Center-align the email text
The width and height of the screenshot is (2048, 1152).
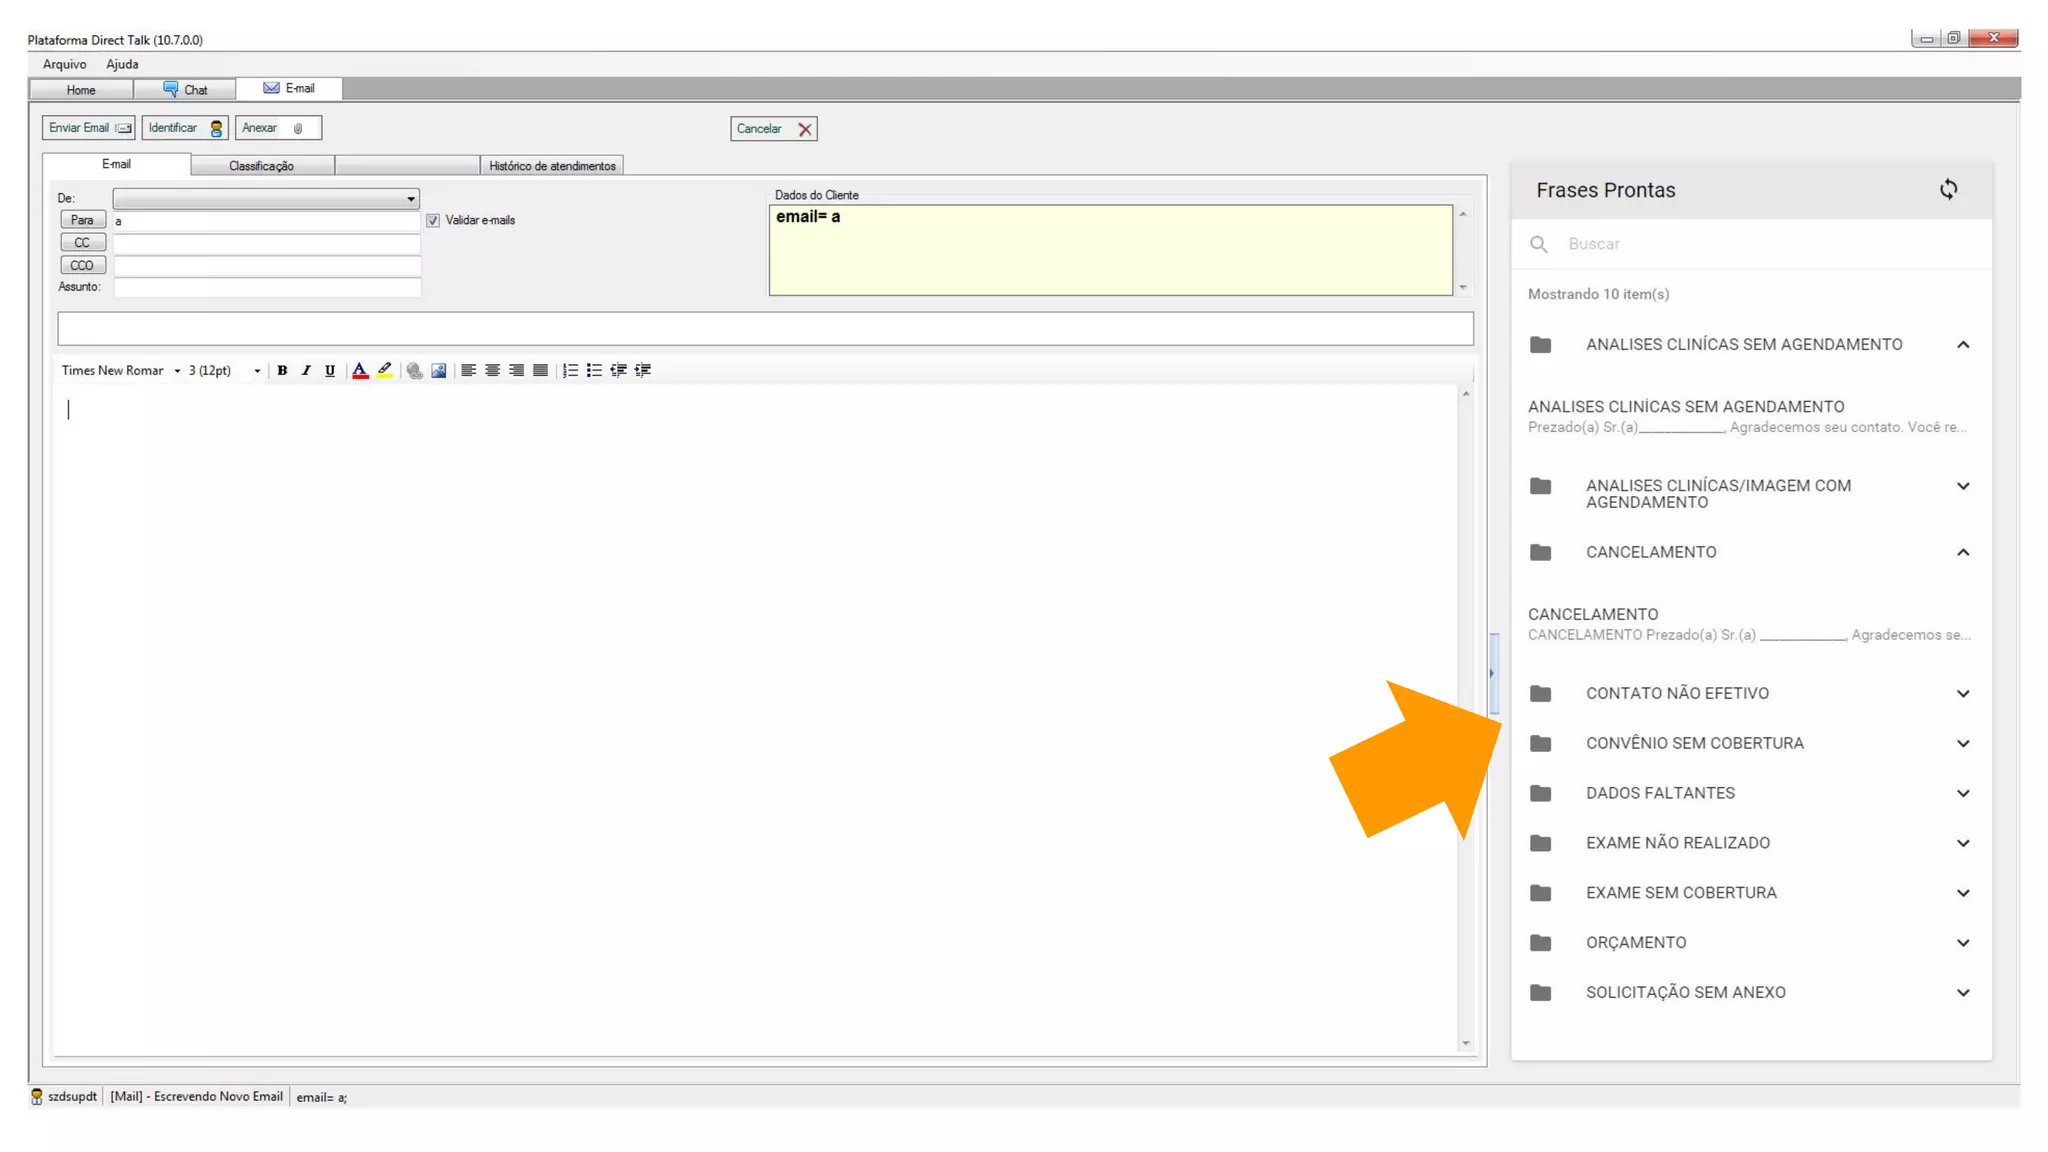tap(492, 370)
